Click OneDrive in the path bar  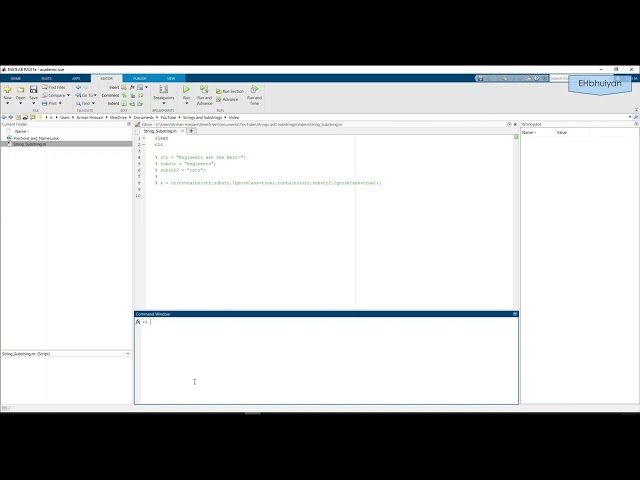[118, 117]
